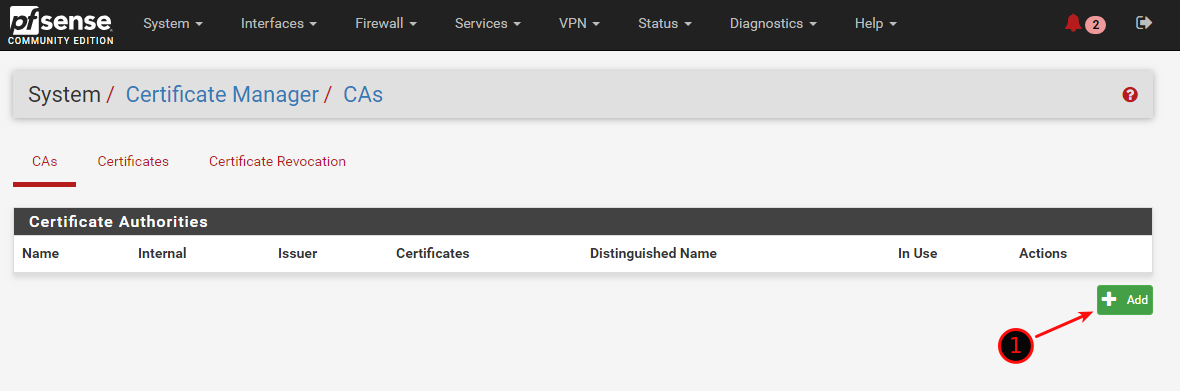Click the logout icon in navbar

click(x=1144, y=23)
